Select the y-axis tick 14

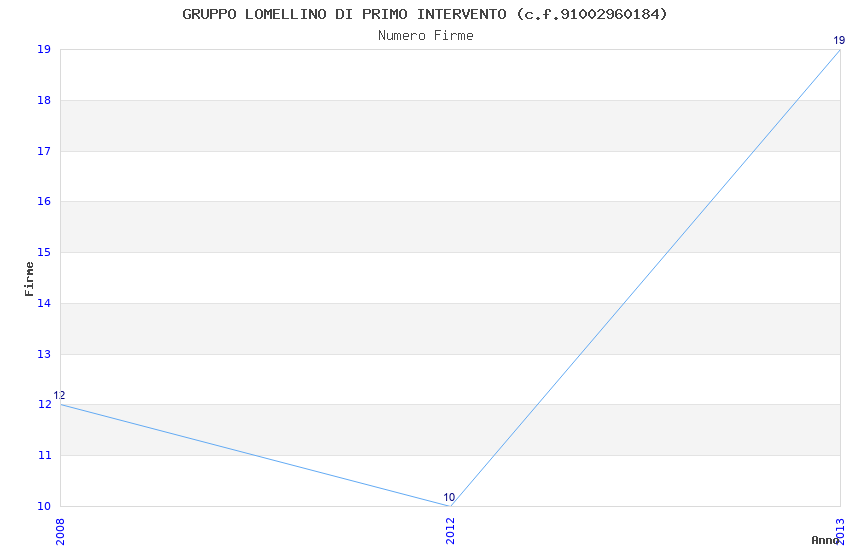44,303
